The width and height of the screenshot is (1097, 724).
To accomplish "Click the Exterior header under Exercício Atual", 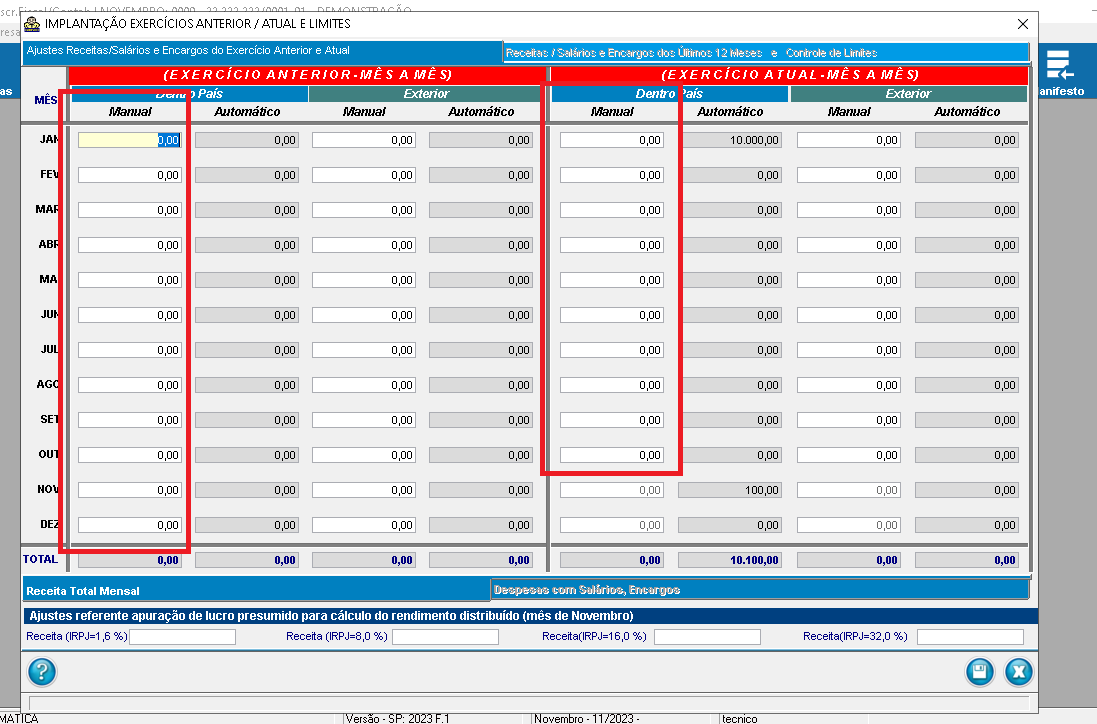I will point(908,94).
